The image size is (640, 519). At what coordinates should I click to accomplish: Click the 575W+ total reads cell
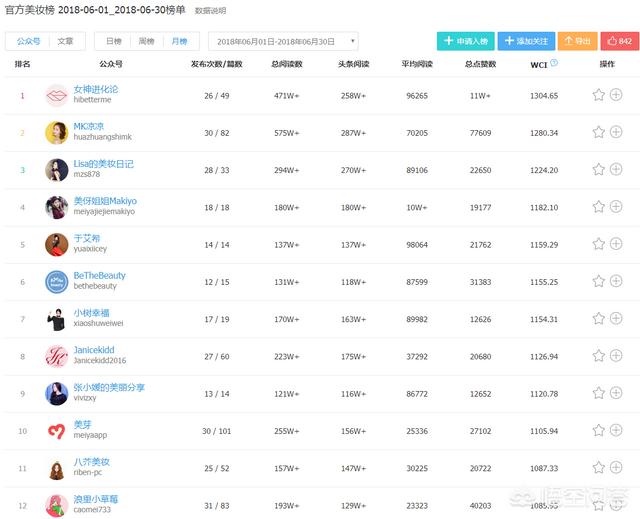(287, 133)
